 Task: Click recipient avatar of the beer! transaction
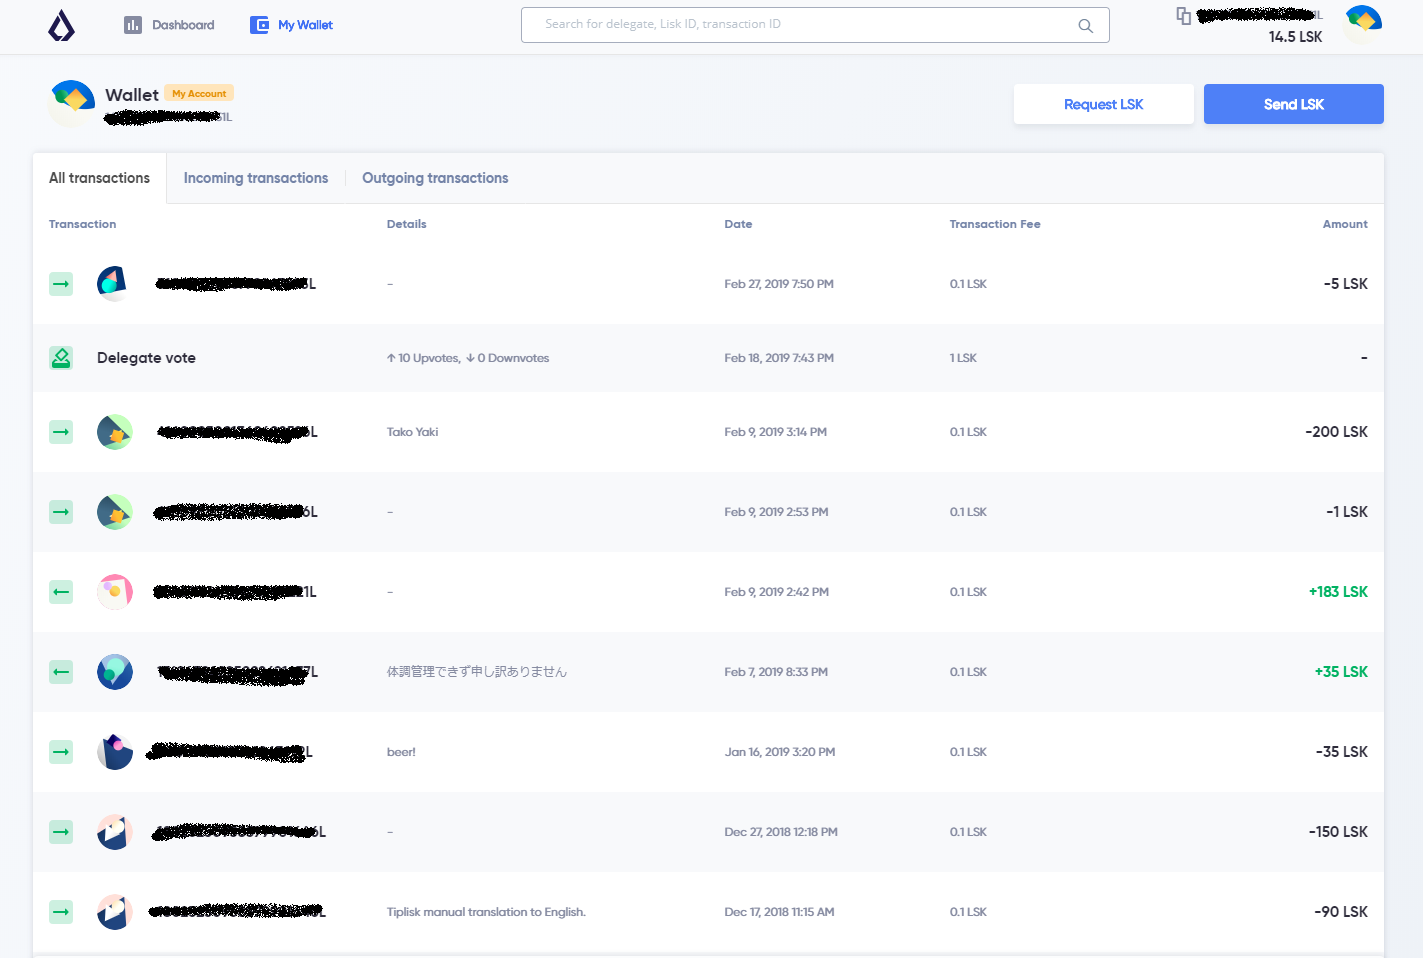pos(115,752)
